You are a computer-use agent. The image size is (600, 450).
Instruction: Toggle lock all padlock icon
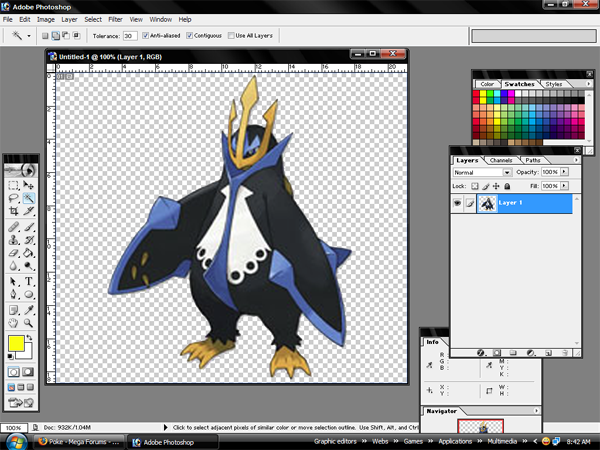[507, 186]
